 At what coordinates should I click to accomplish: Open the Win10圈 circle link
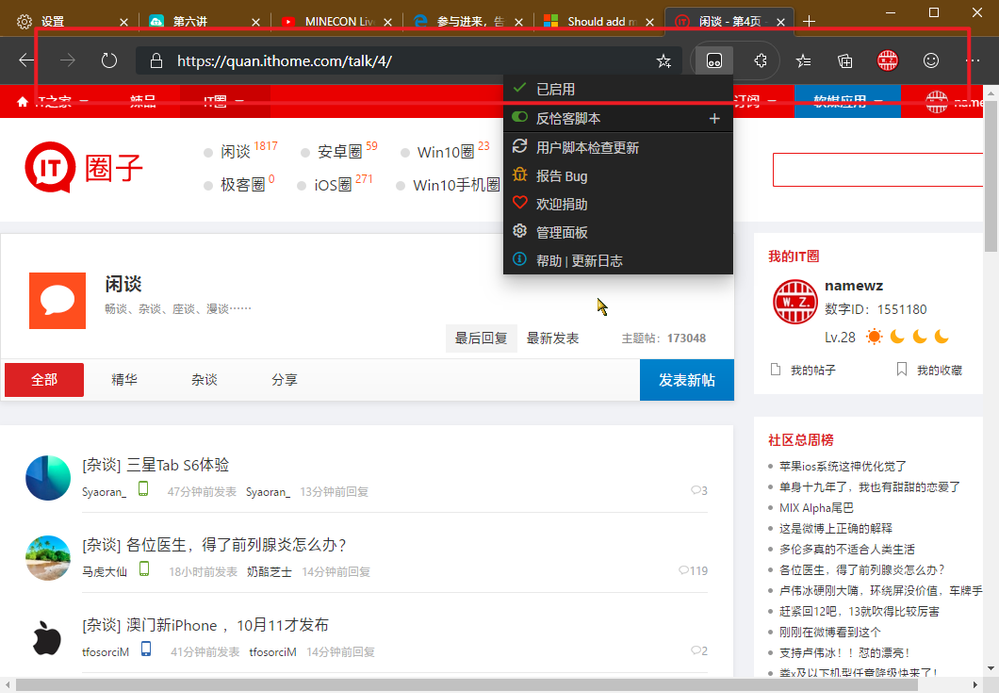click(445, 152)
